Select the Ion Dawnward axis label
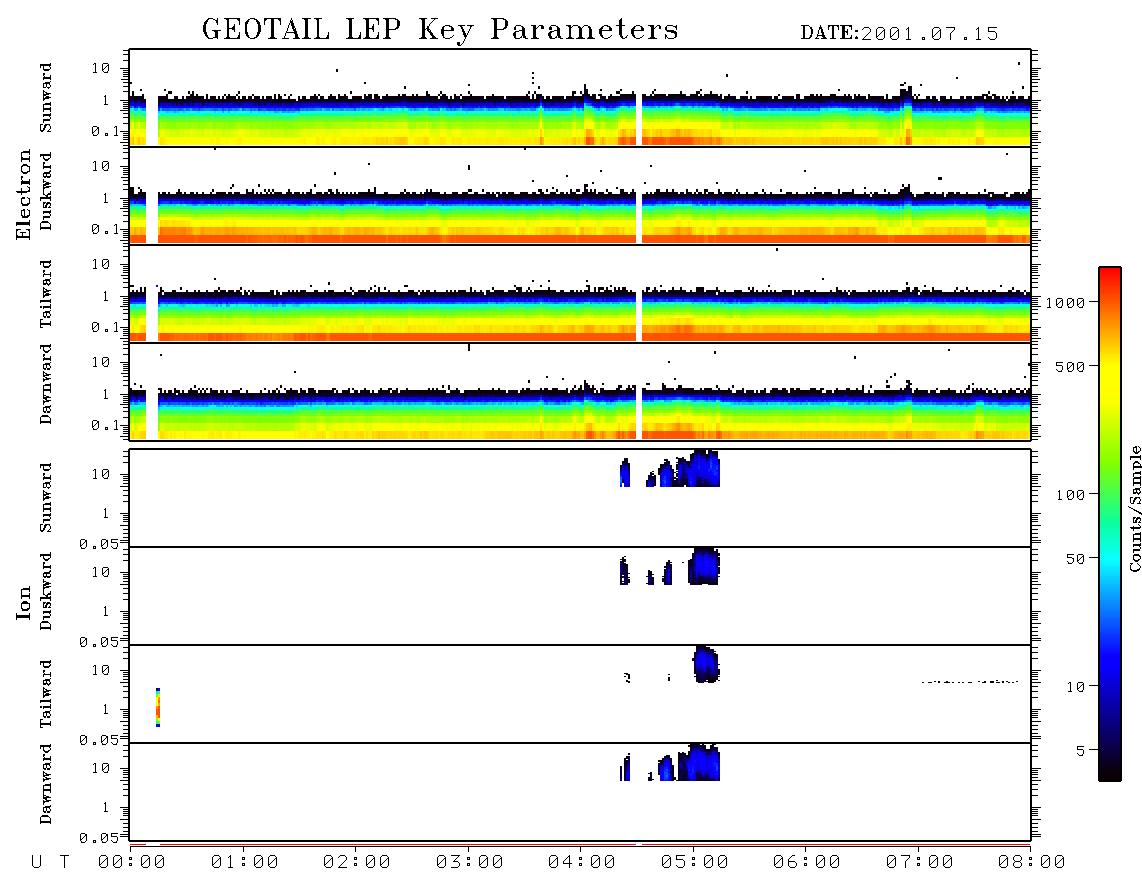Viewport: 1142px width, 880px height. (x=46, y=784)
